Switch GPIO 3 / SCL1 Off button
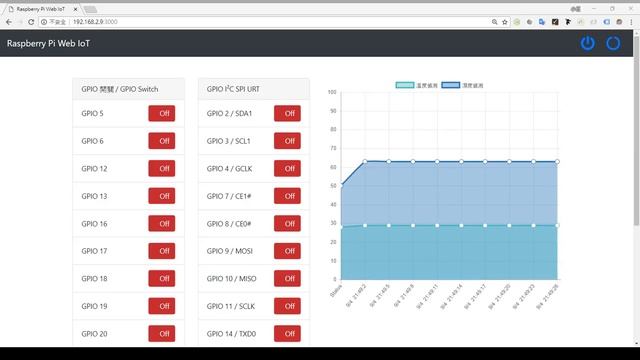Image resolution: width=640 pixels, height=360 pixels. click(287, 141)
